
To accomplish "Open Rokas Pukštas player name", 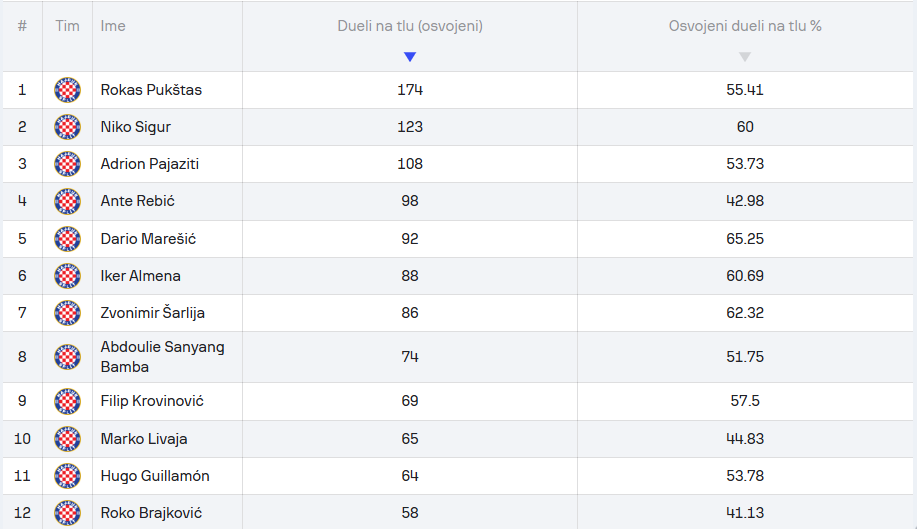I will pos(151,90).
